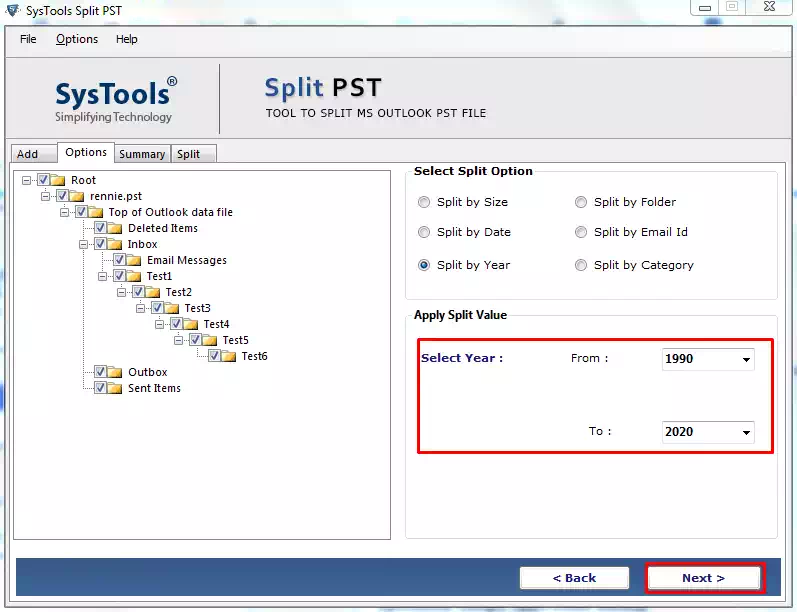Uncheck the Test1 checkbox
Viewport: 797px width, 612px height.
point(119,276)
